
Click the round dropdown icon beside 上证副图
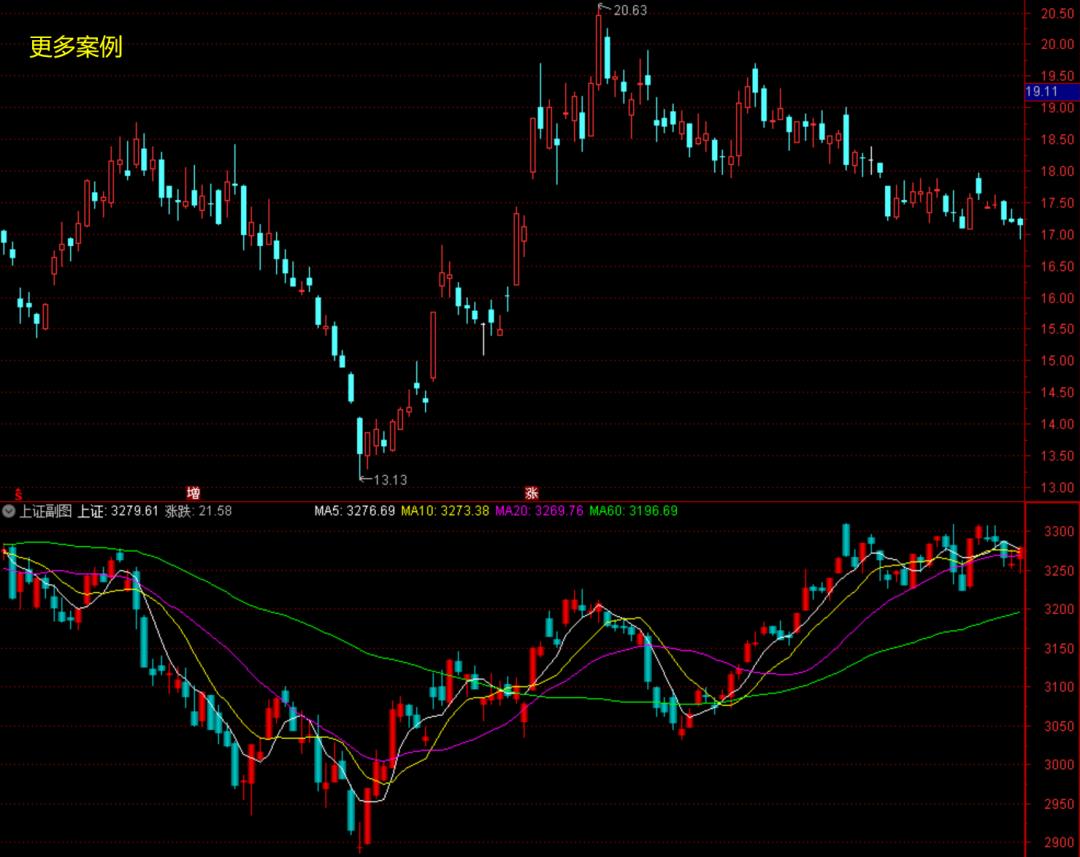click(x=9, y=511)
